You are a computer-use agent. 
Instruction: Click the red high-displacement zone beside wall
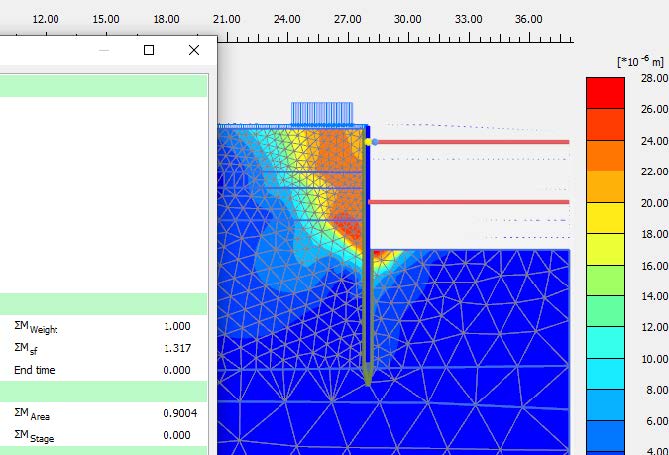pyautogui.click(x=348, y=229)
